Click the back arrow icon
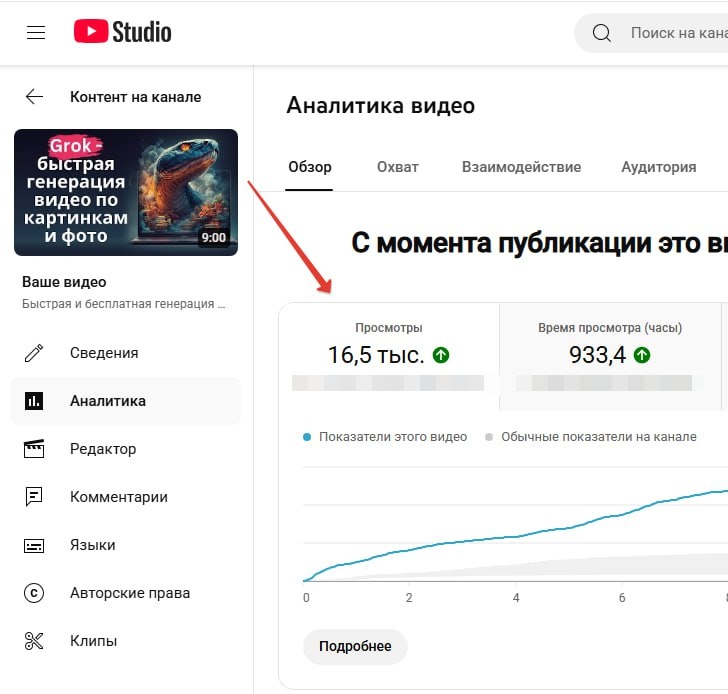Viewport: 728px width, 694px height. (34, 97)
